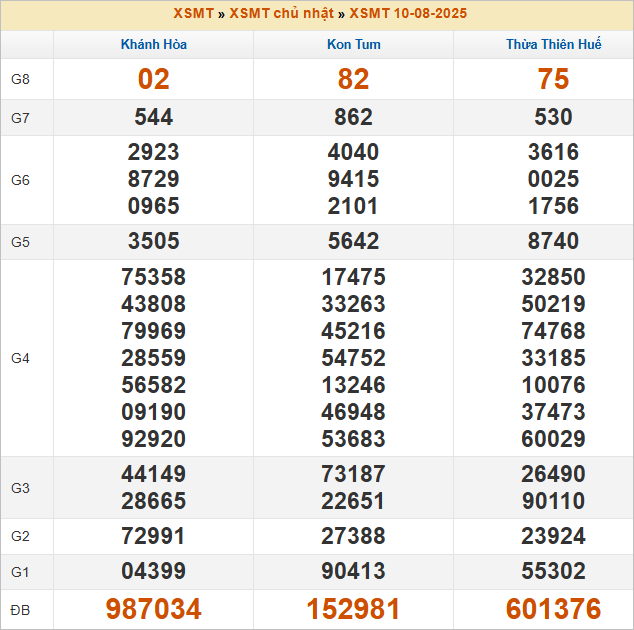Select the G8 result 82
The width and height of the screenshot is (634, 630).
tap(353, 80)
